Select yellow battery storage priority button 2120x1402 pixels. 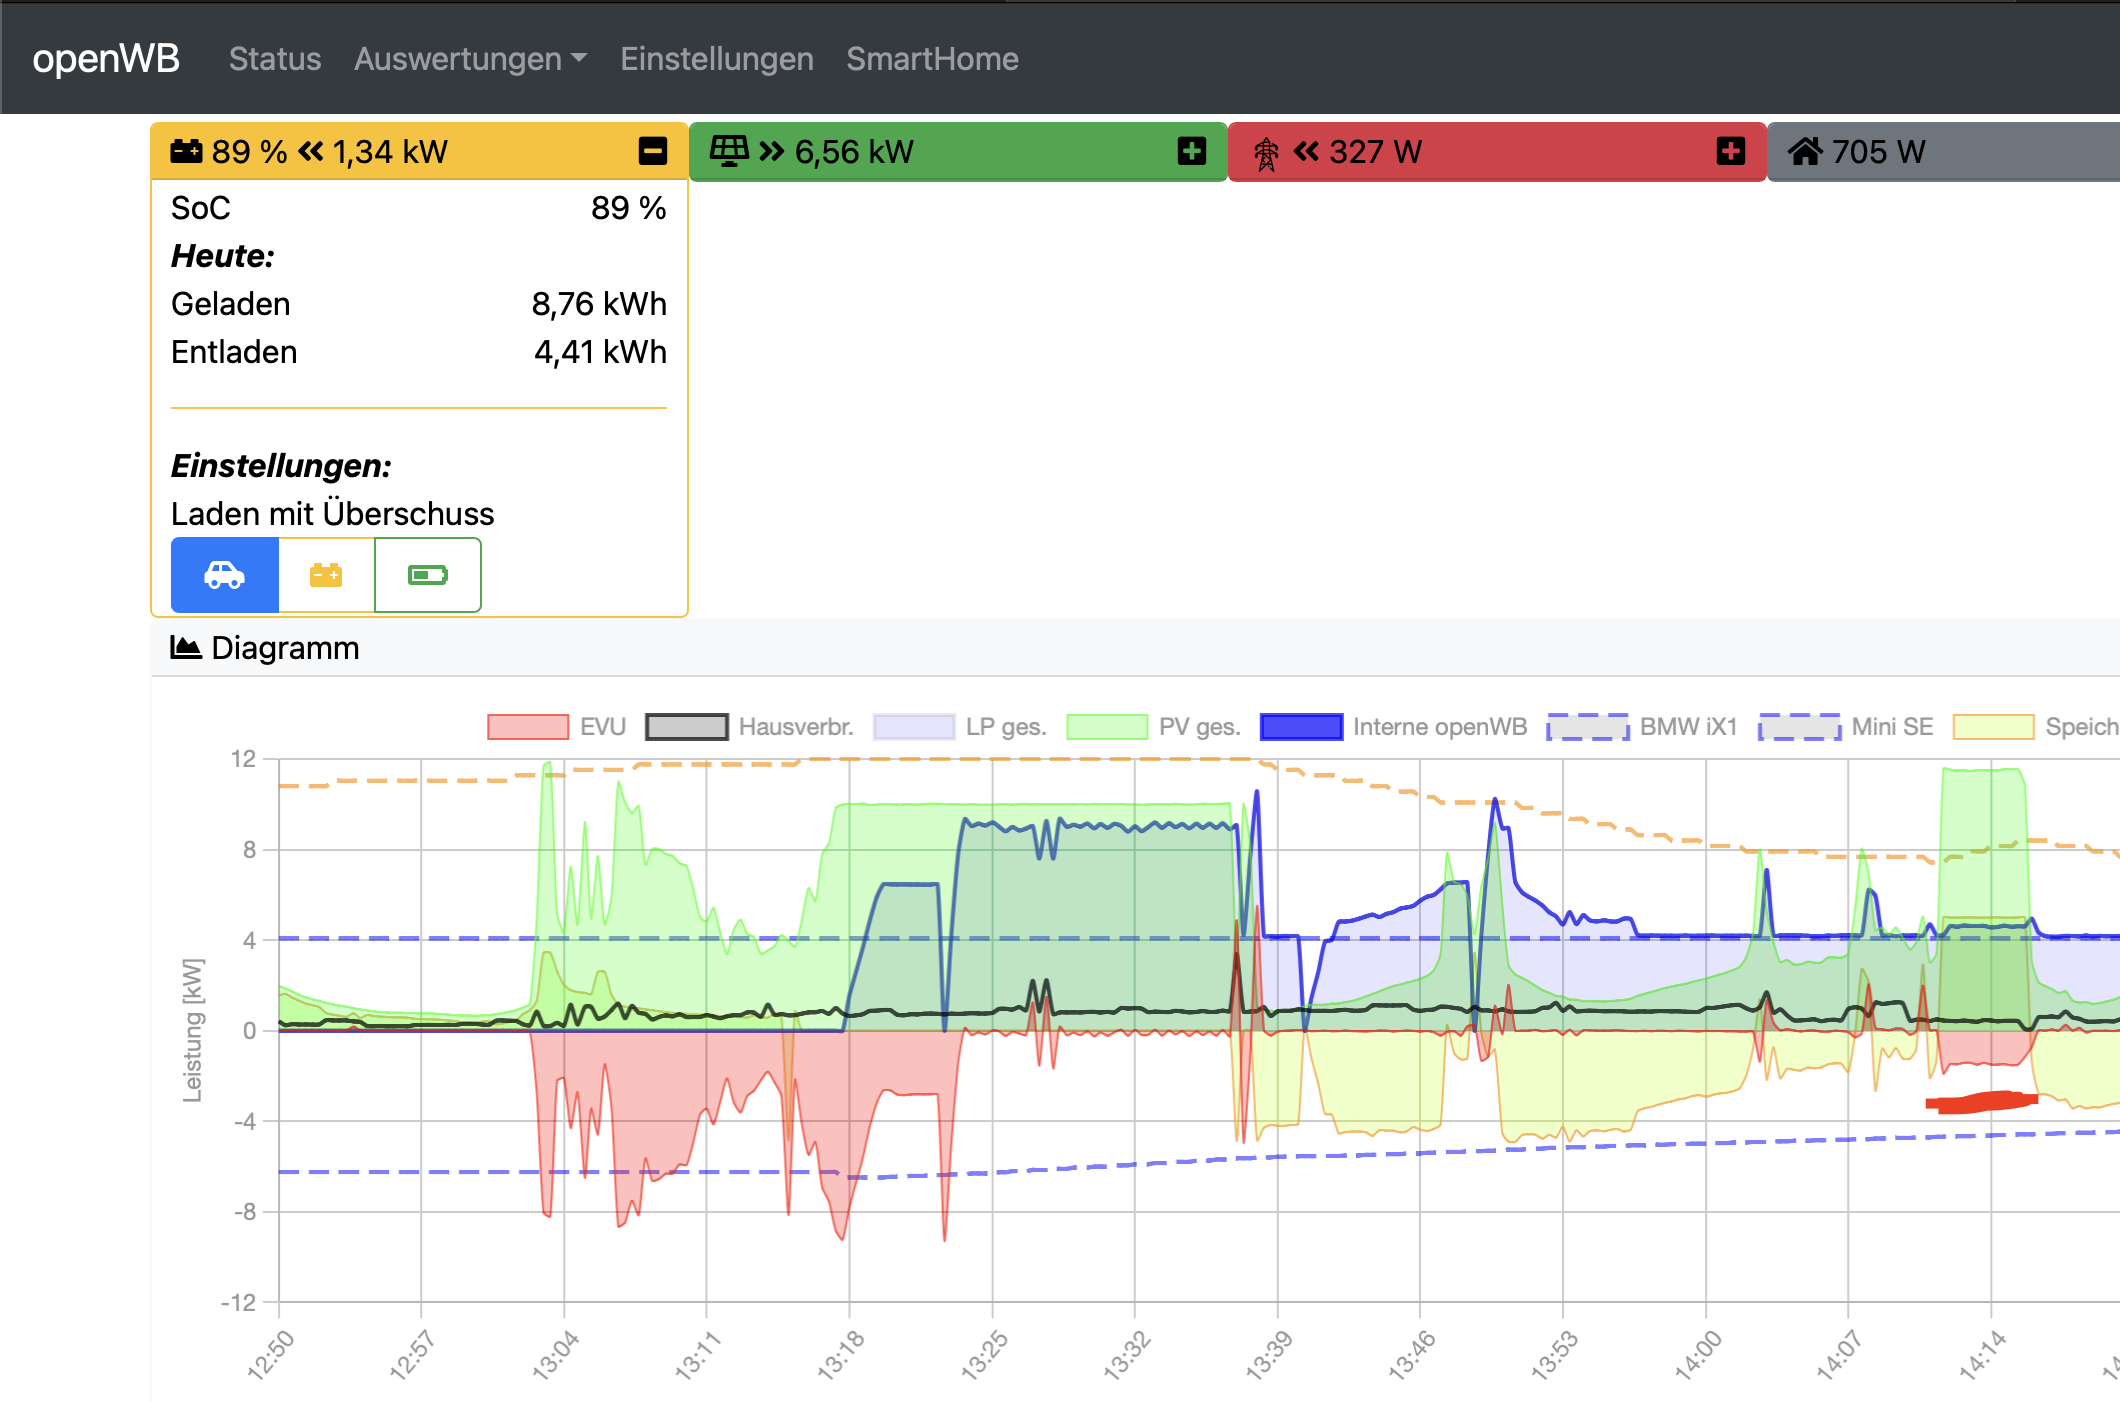point(326,575)
